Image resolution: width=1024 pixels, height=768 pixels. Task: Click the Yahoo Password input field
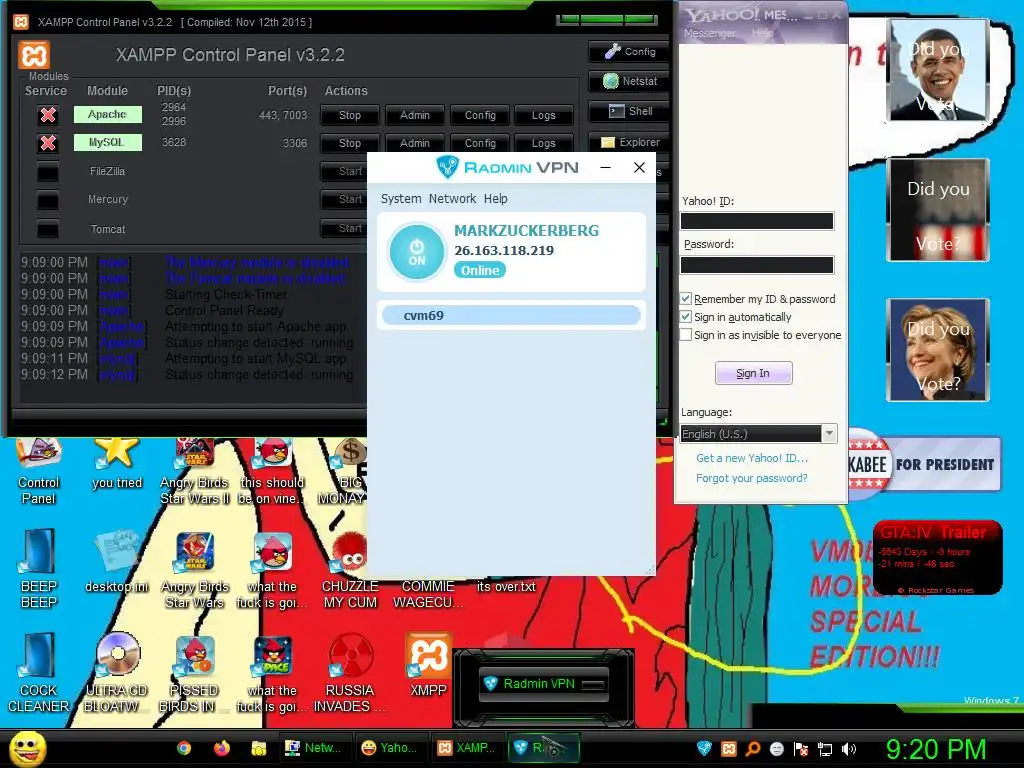757,264
